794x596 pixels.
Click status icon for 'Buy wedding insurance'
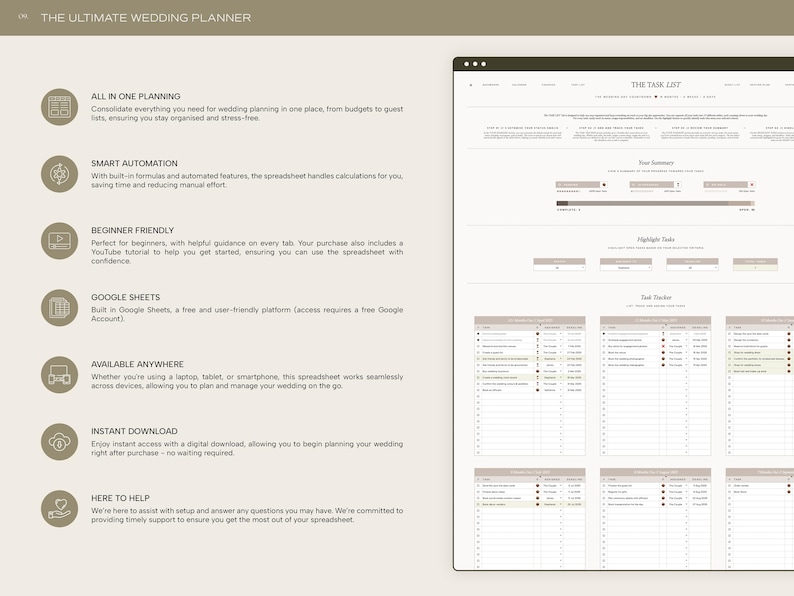(538, 371)
